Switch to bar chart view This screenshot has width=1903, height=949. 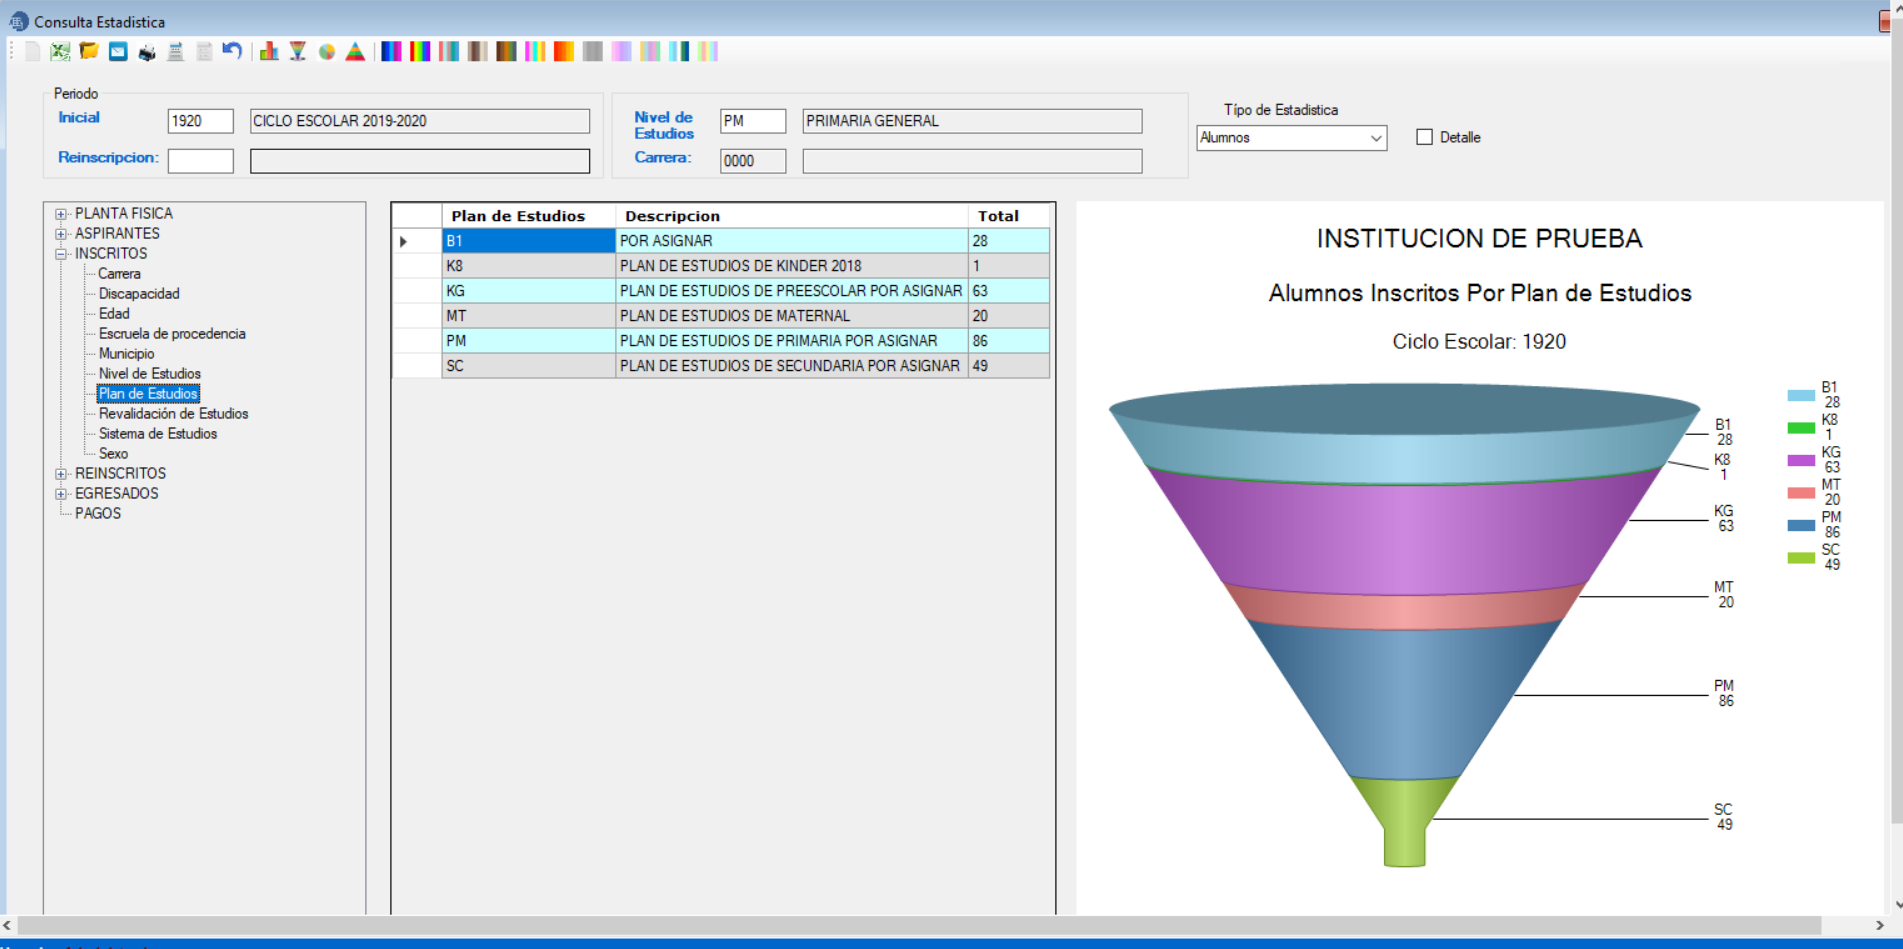click(269, 52)
